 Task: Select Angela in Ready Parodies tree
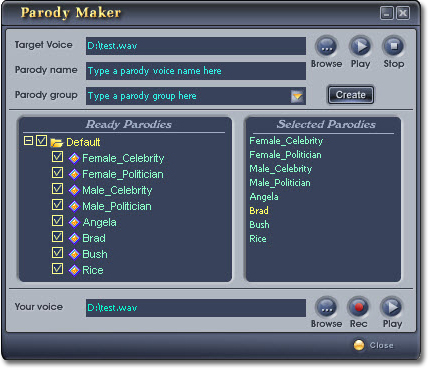click(x=100, y=223)
